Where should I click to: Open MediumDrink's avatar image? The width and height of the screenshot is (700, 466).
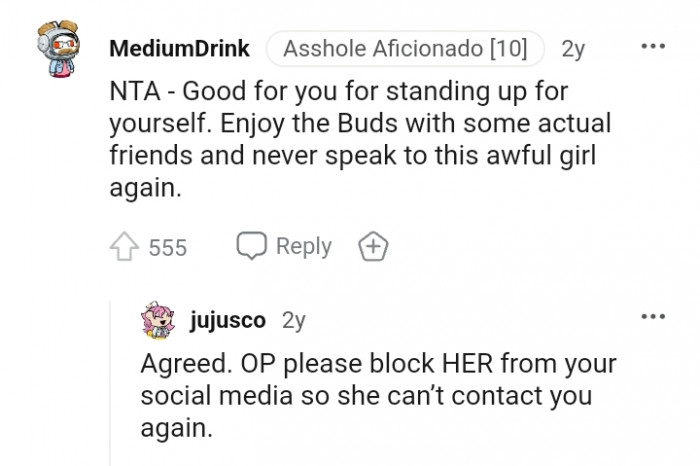click(68, 50)
